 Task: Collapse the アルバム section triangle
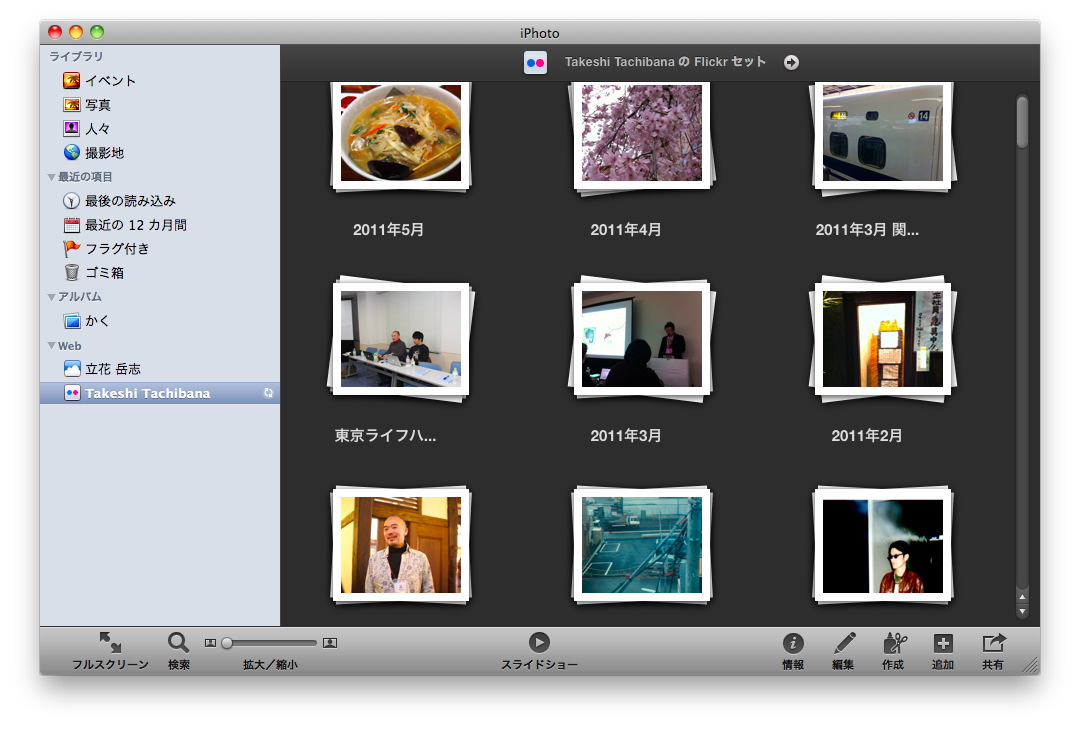click(x=52, y=298)
